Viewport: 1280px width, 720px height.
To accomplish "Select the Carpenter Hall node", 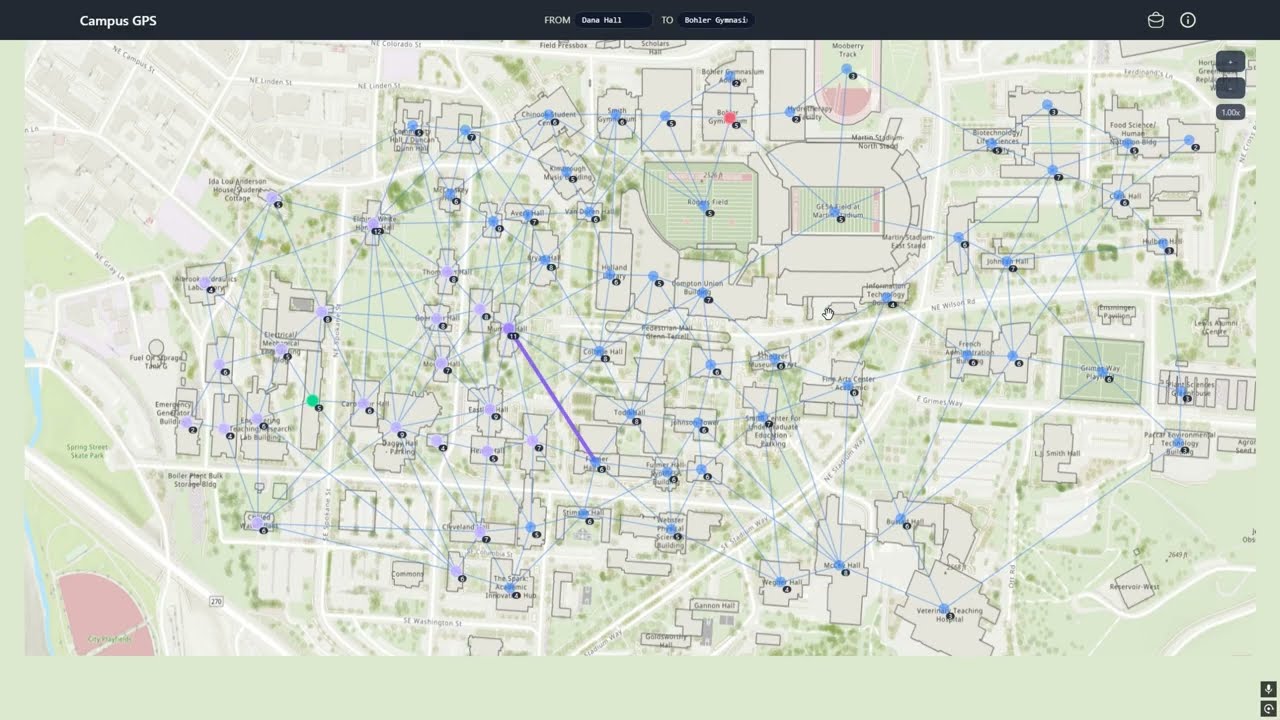I will (363, 403).
